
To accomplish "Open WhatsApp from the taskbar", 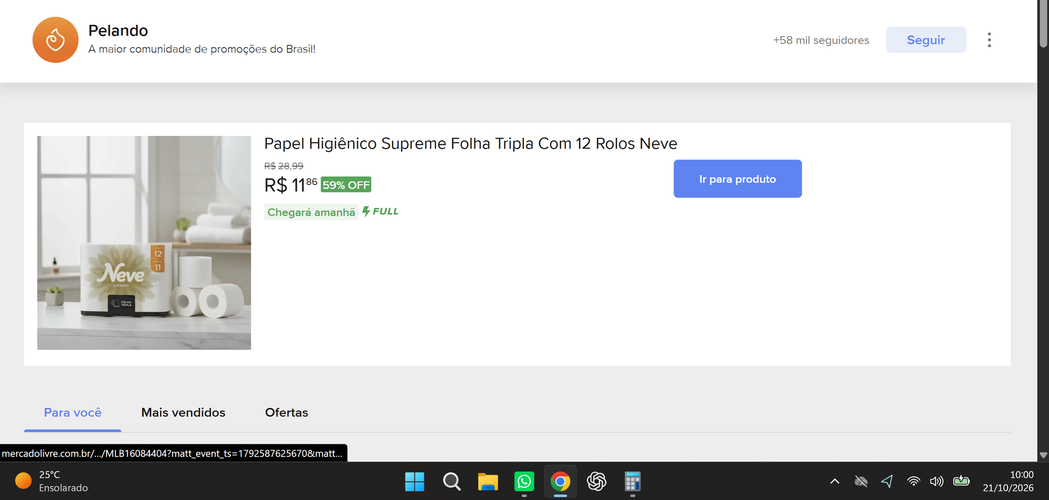I will [x=524, y=481].
